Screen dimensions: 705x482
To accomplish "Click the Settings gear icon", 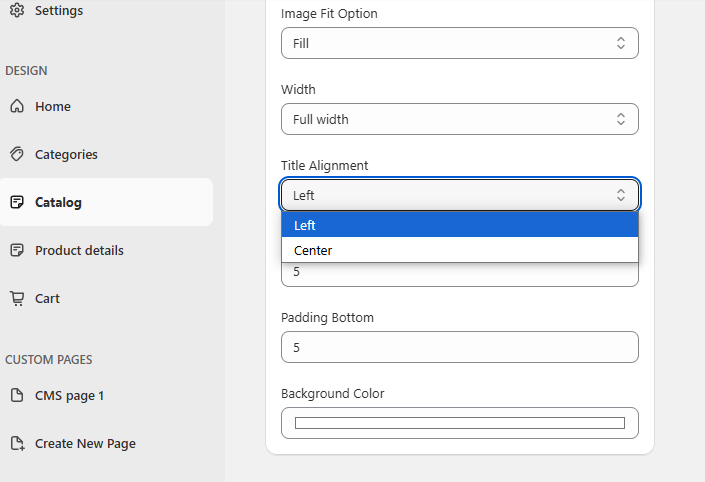I will point(17,10).
